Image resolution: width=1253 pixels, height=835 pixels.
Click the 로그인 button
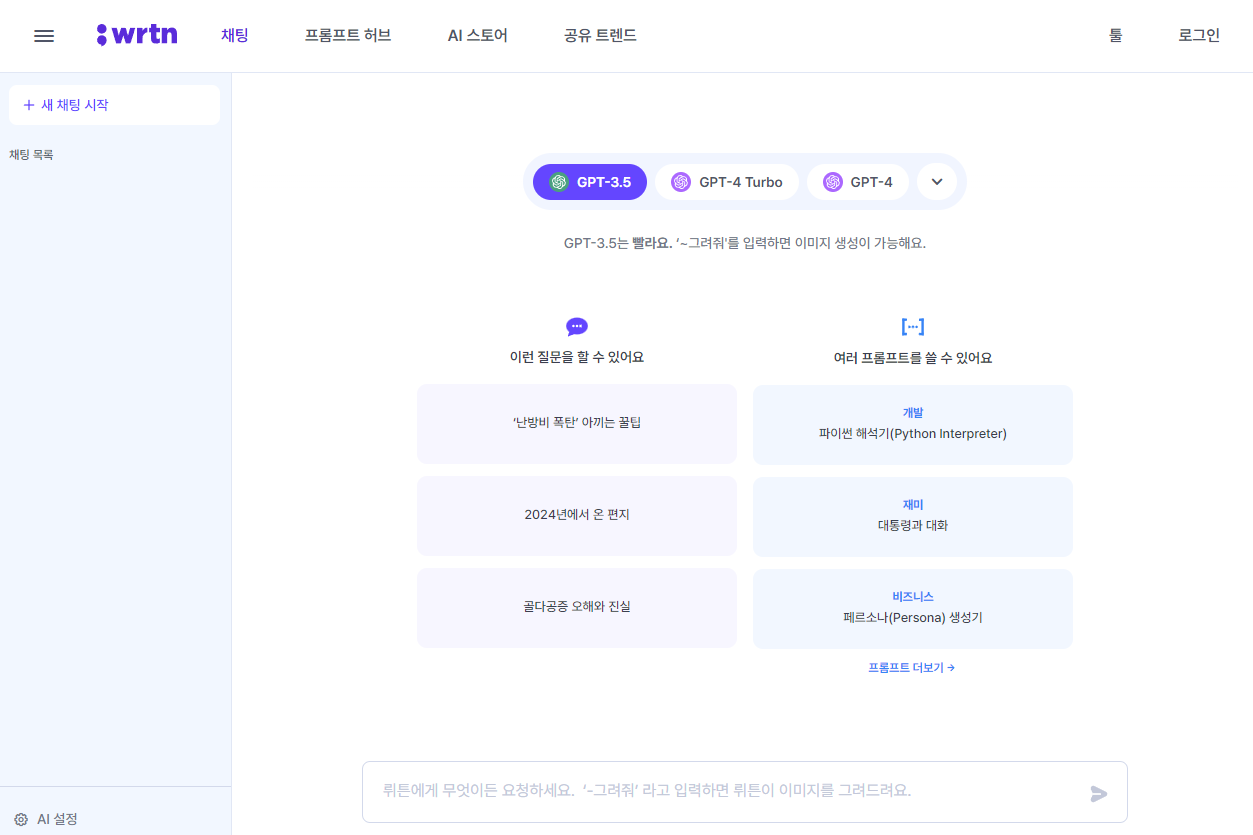(1198, 33)
